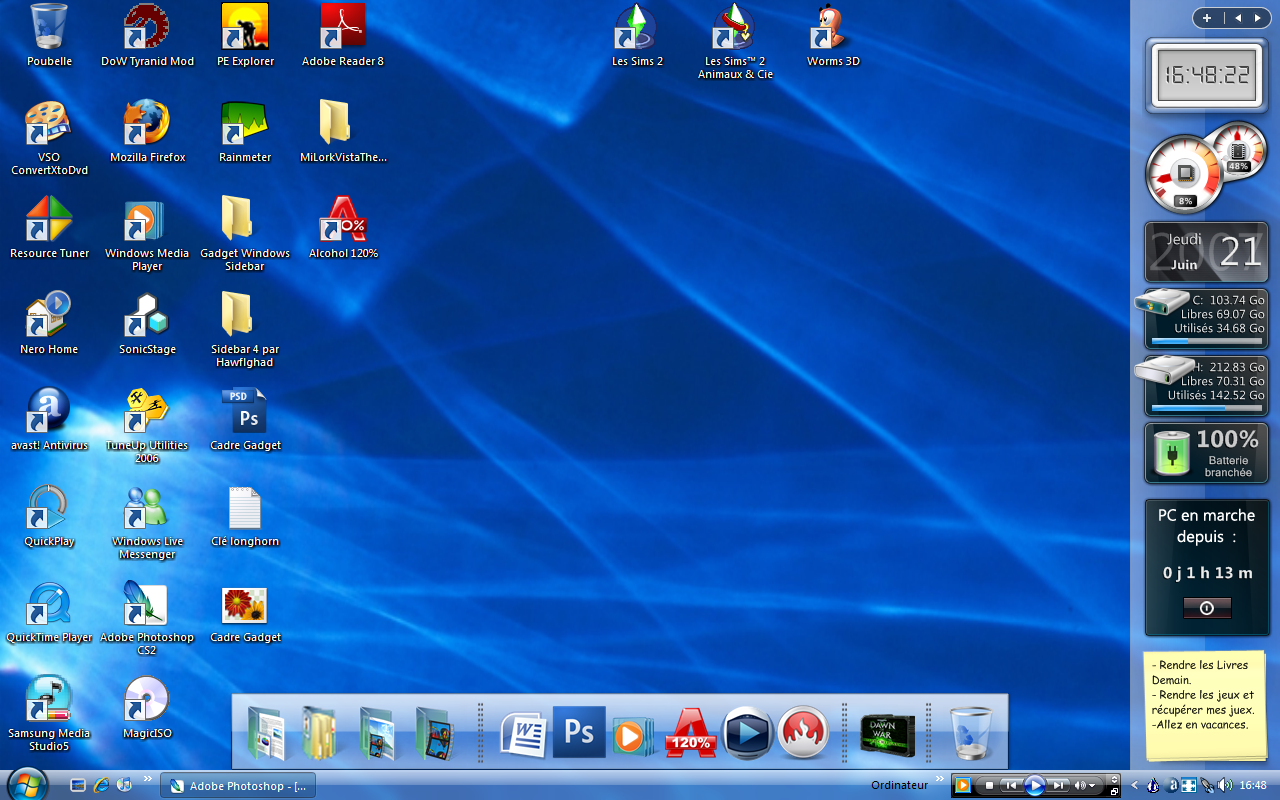1280x800 pixels.
Task: Open Gadget Windows Sidebar folder
Action: (x=245, y=233)
